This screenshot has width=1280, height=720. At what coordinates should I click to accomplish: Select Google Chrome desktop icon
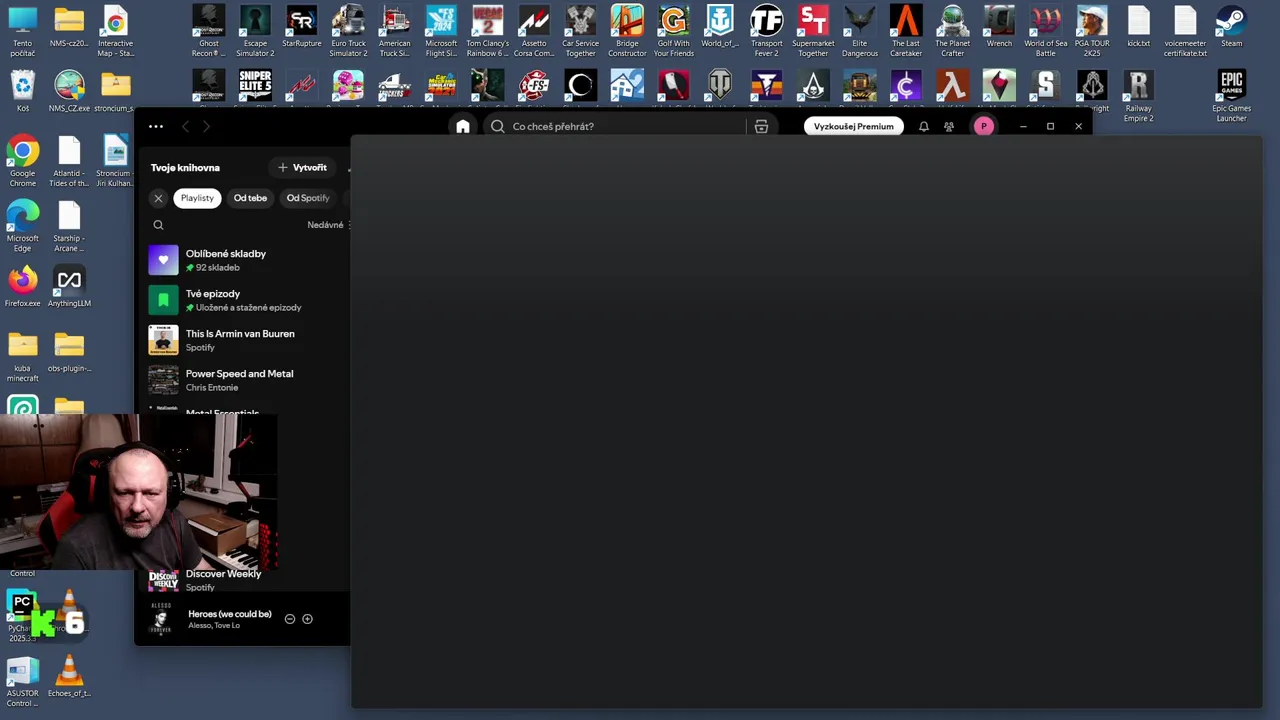23,162
